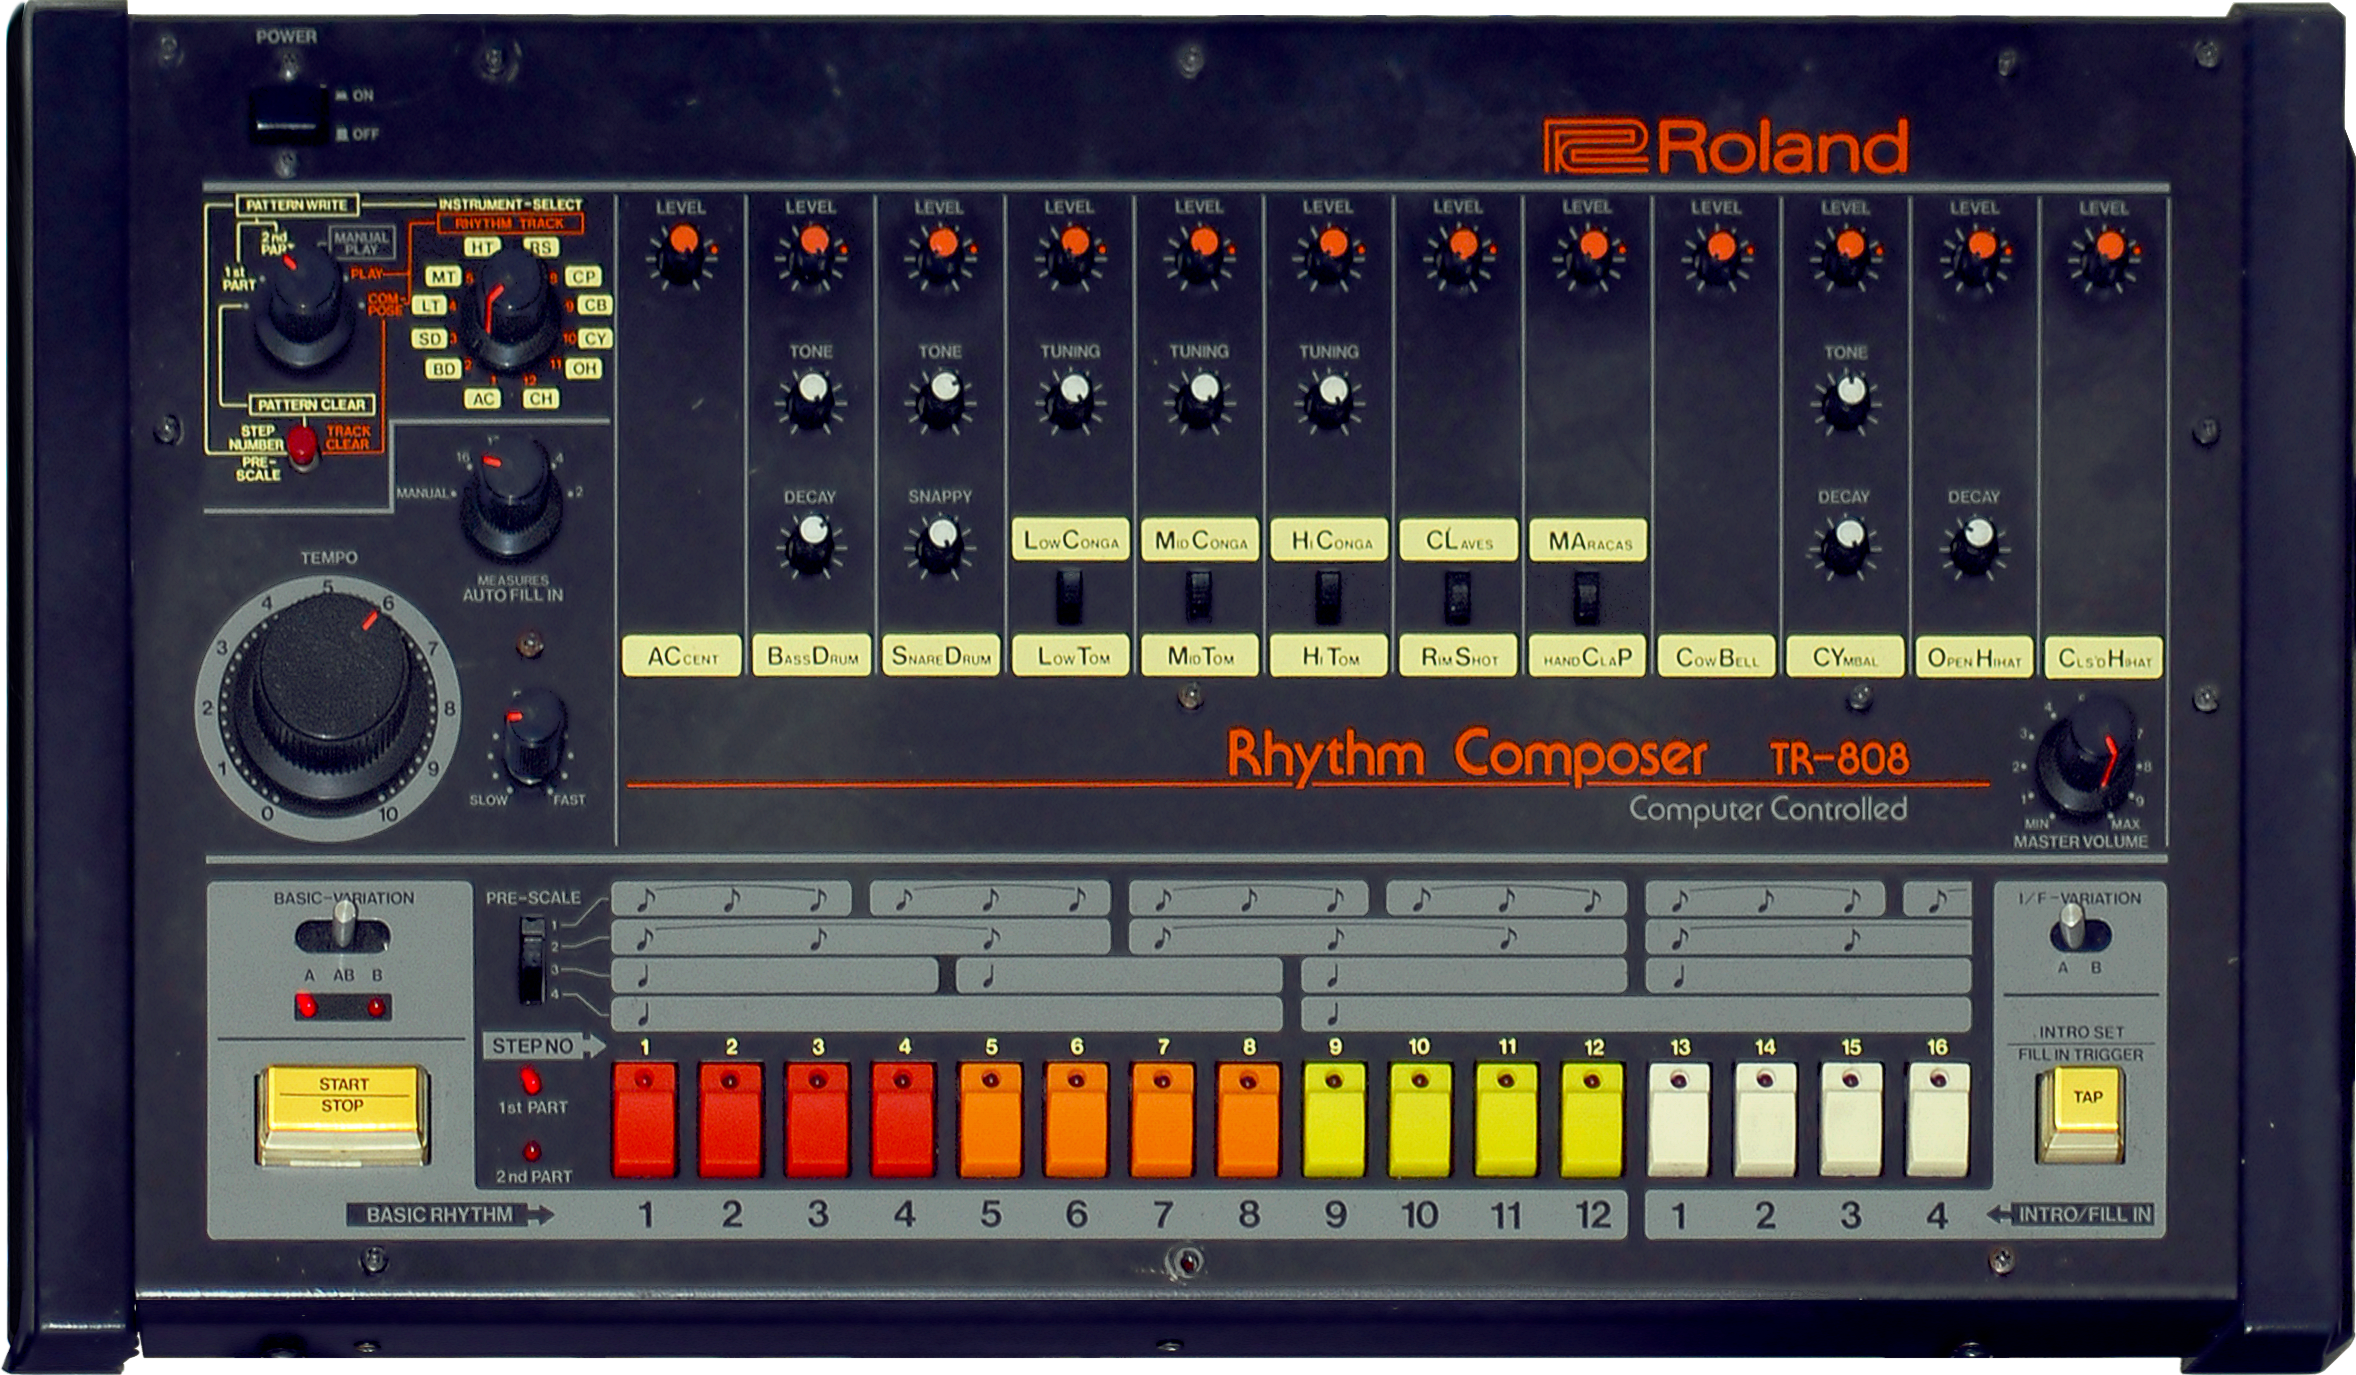The width and height of the screenshot is (2356, 1375).
Task: Activate yellow step button 11
Action: tap(1507, 1120)
